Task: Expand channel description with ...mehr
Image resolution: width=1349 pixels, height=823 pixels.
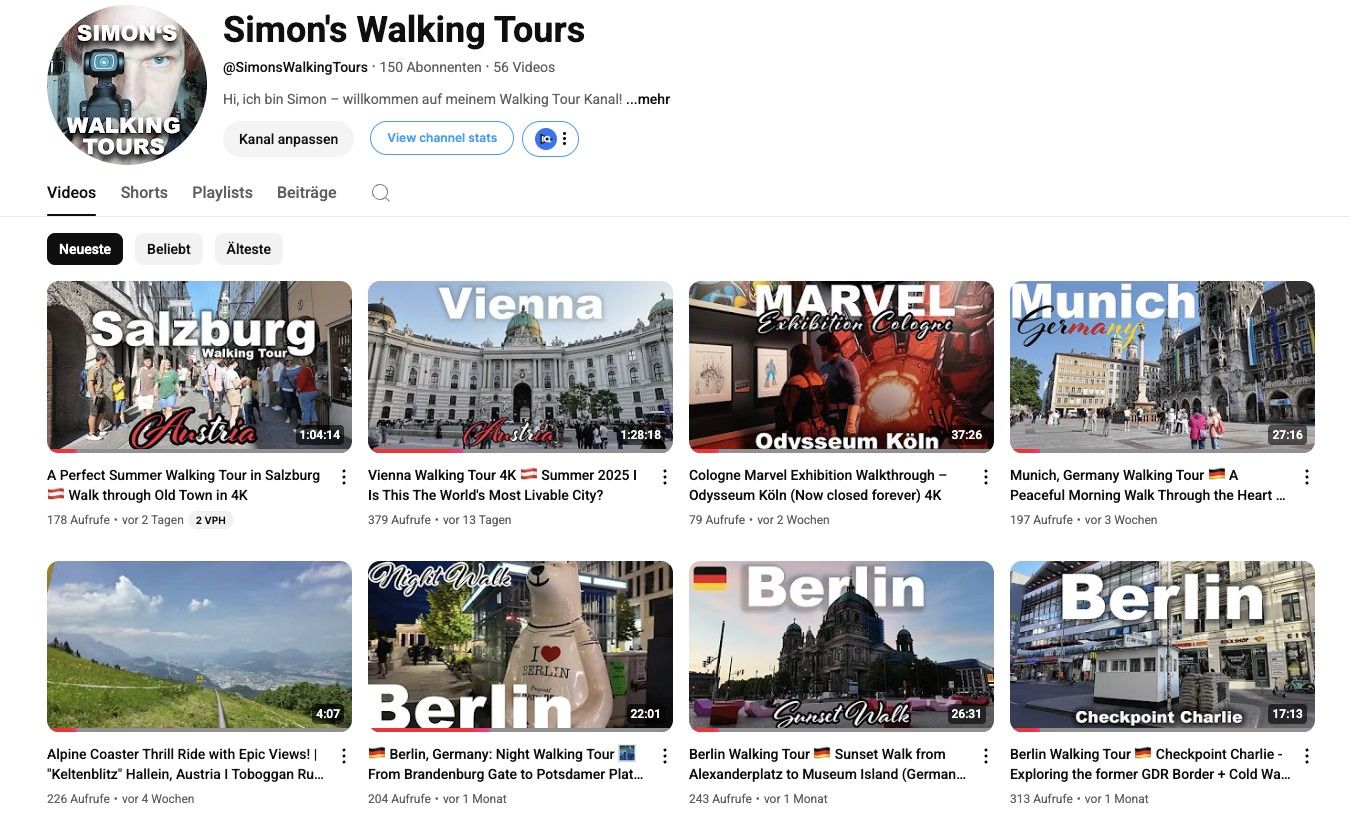Action: pyautogui.click(x=648, y=99)
